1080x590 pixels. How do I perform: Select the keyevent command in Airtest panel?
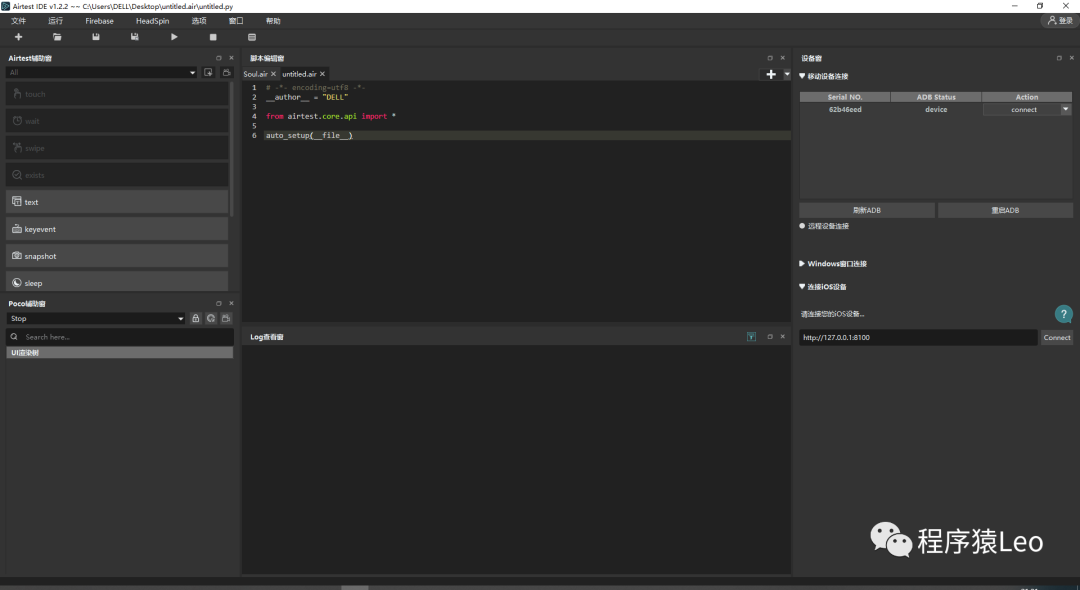pos(117,229)
